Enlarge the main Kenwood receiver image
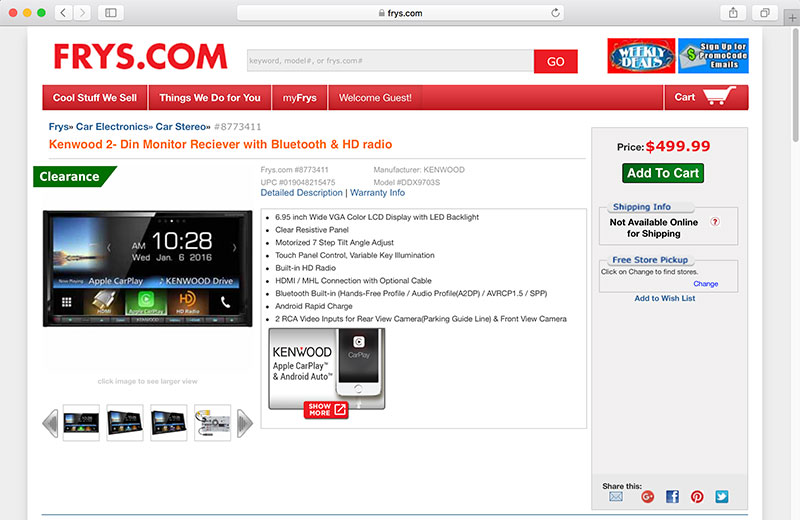 coord(147,268)
